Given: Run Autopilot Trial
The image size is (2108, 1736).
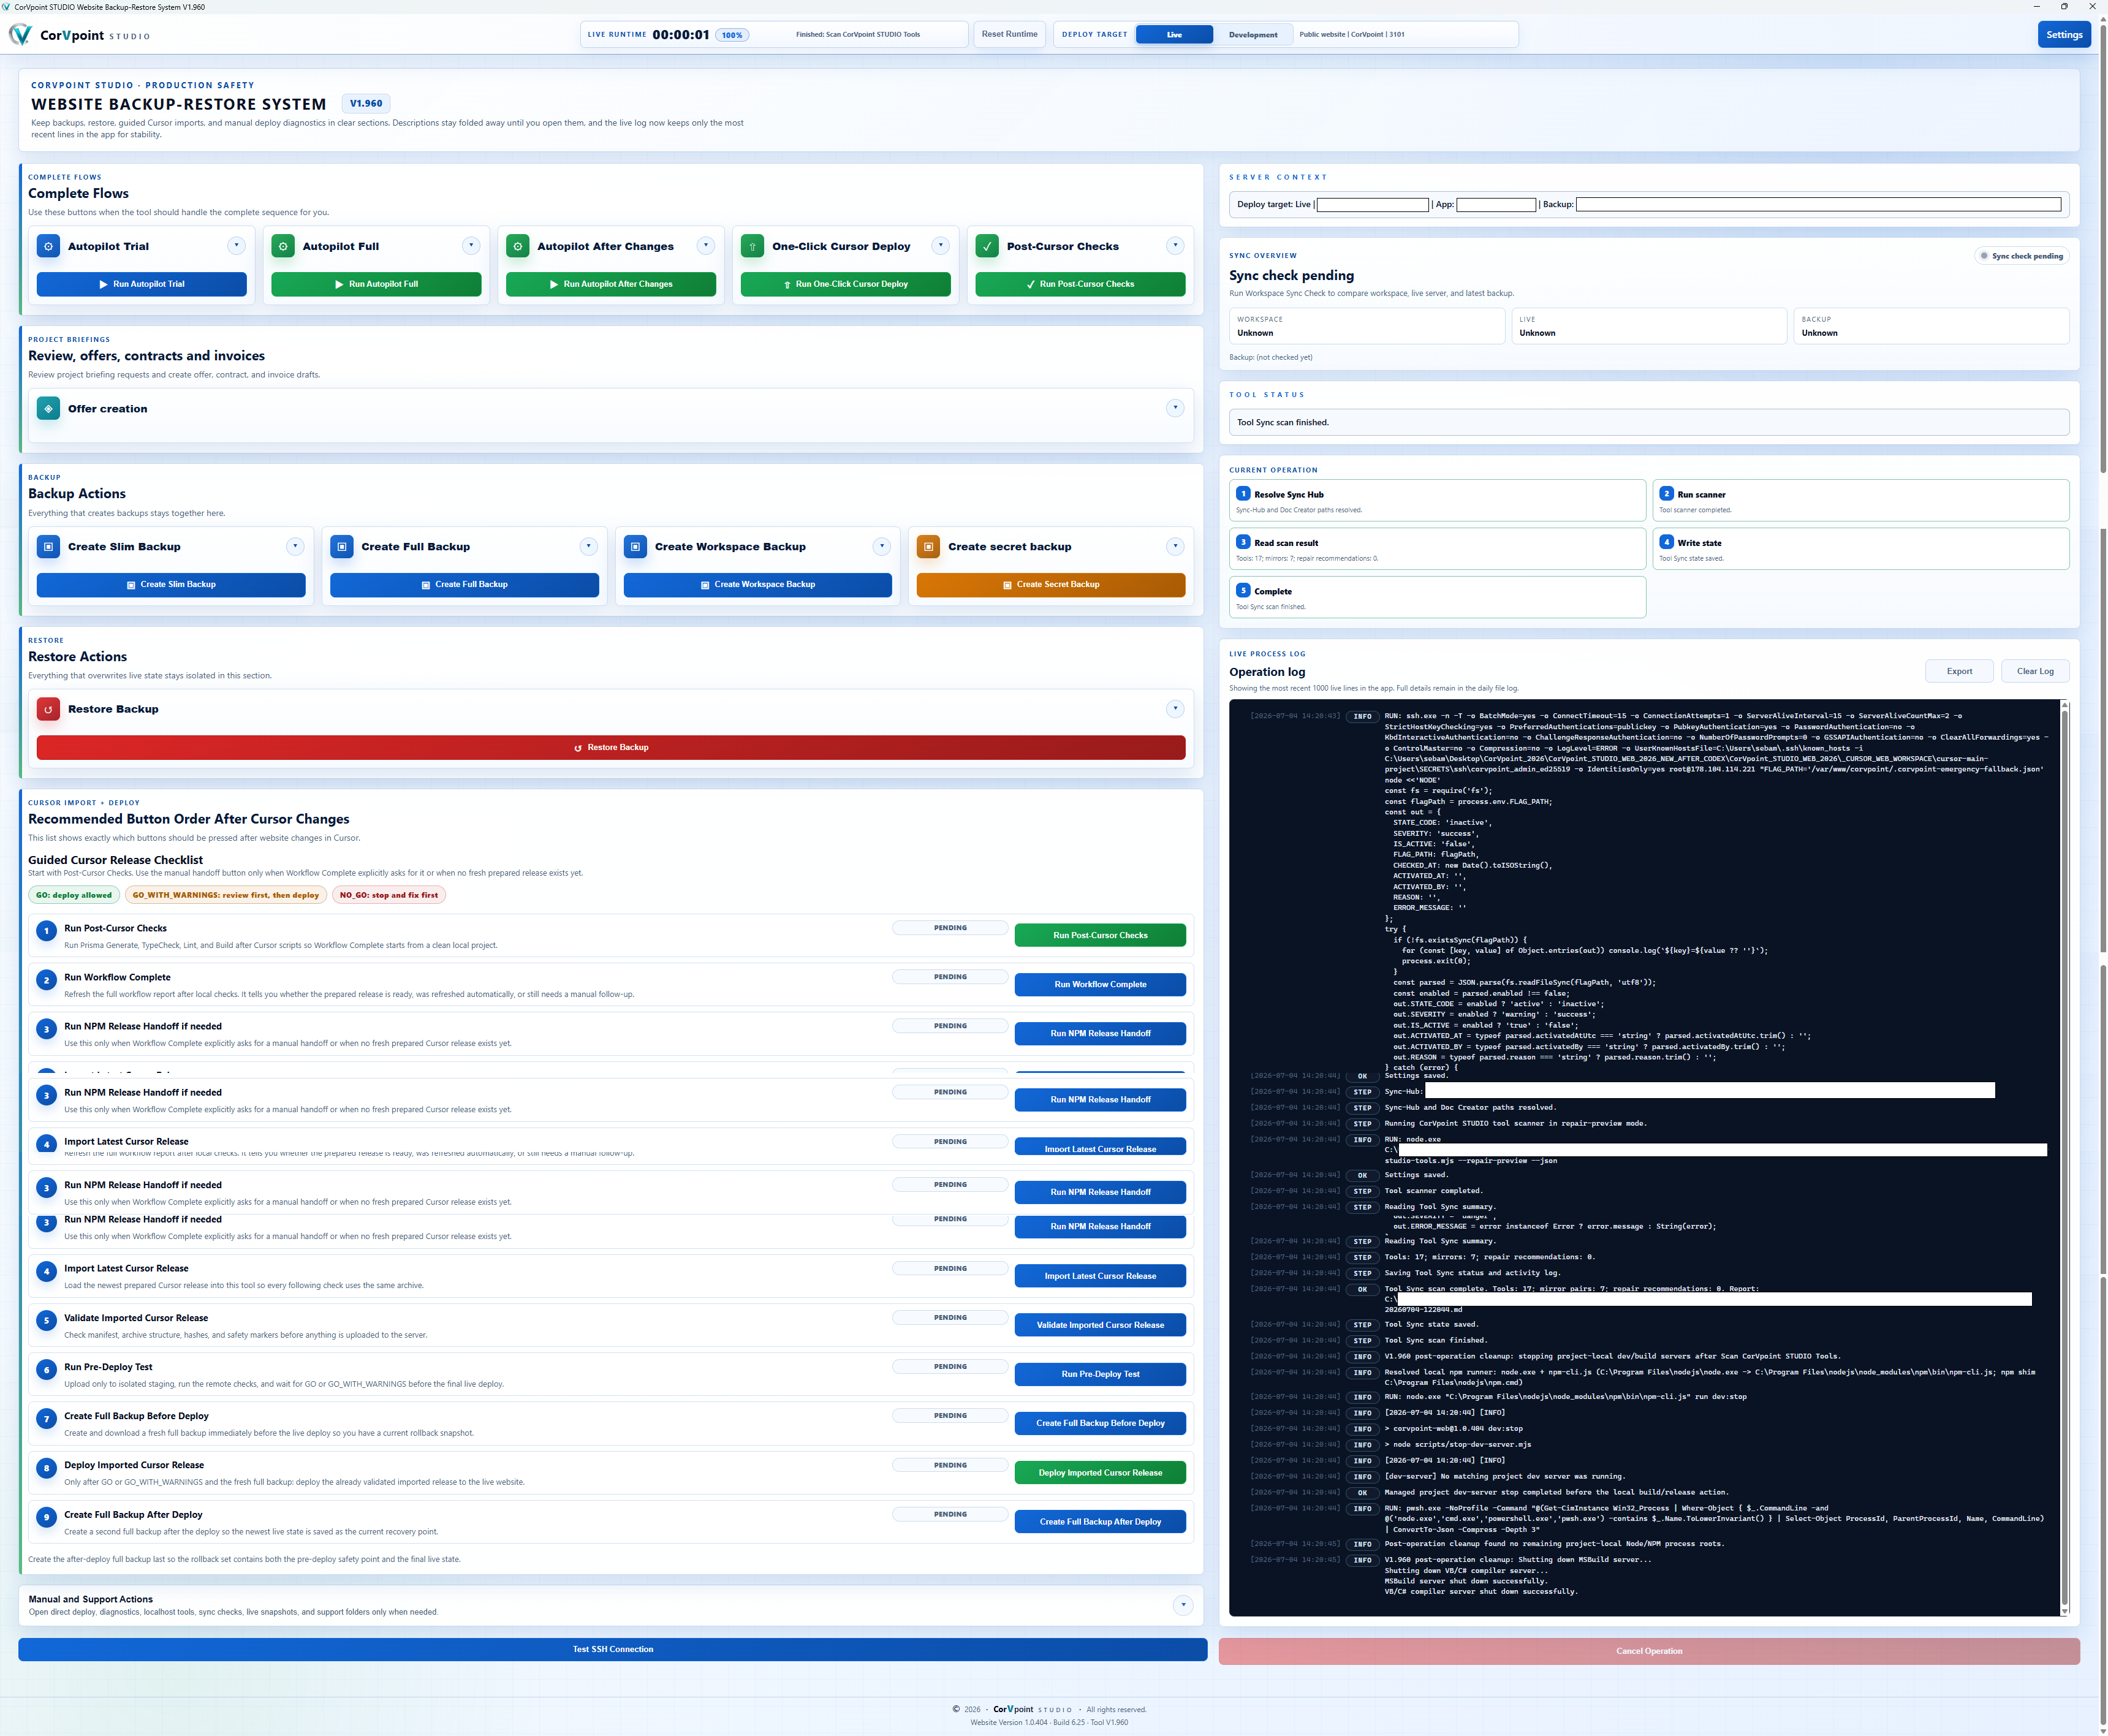Looking at the screenshot, I should tap(141, 284).
